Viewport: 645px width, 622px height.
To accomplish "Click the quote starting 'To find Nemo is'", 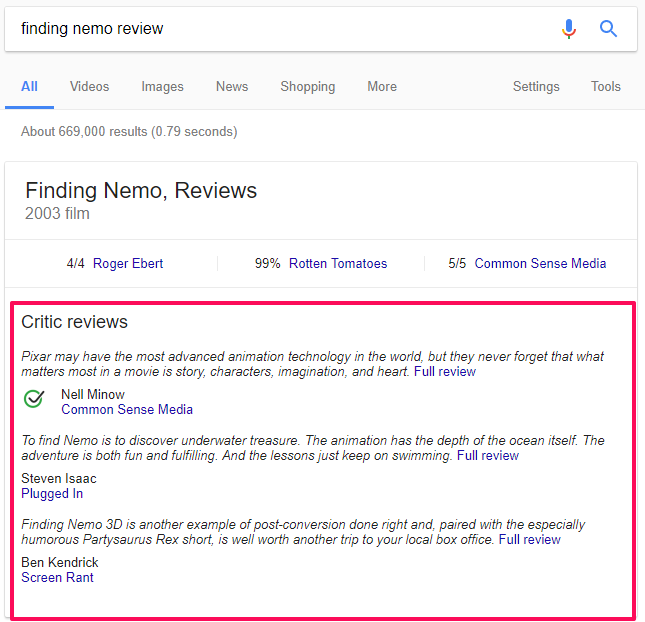I will click(x=313, y=448).
